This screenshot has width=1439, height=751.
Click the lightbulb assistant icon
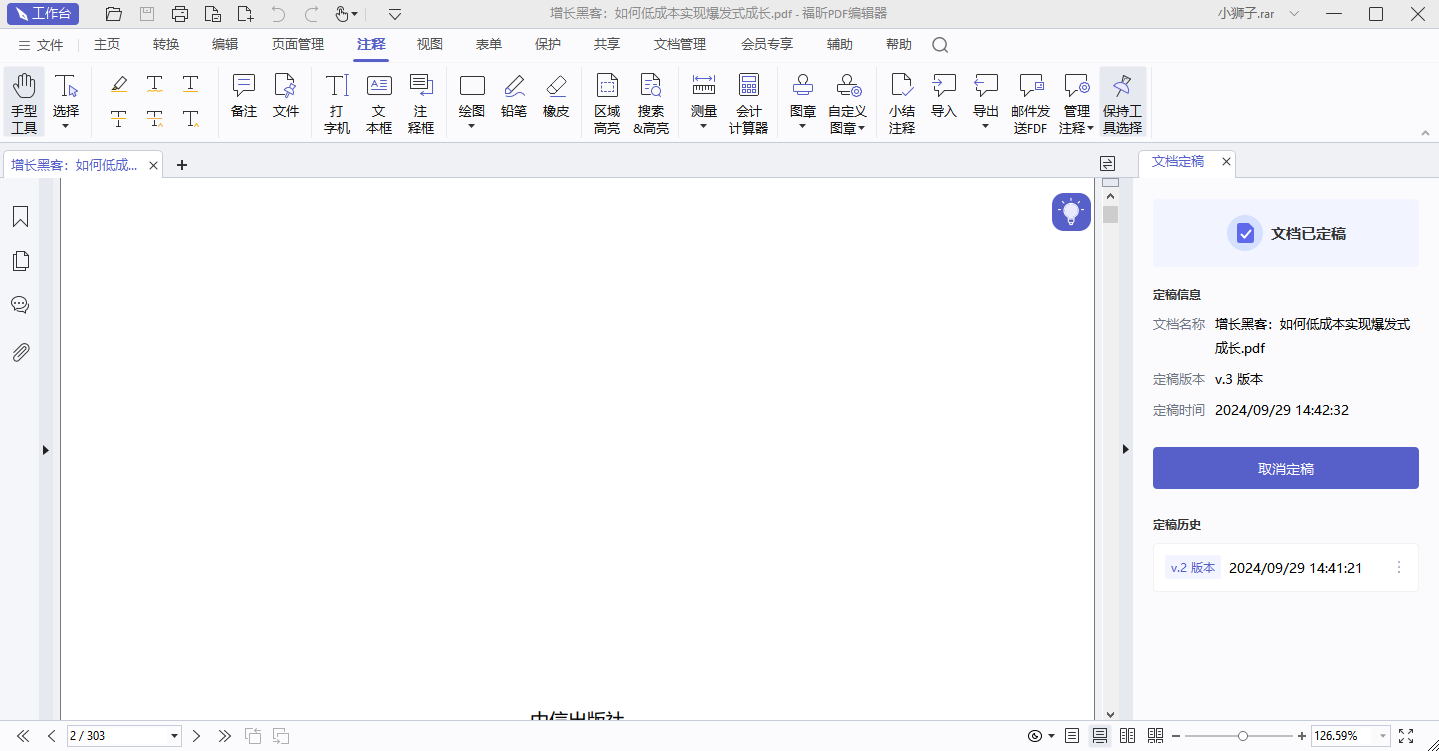click(x=1071, y=212)
